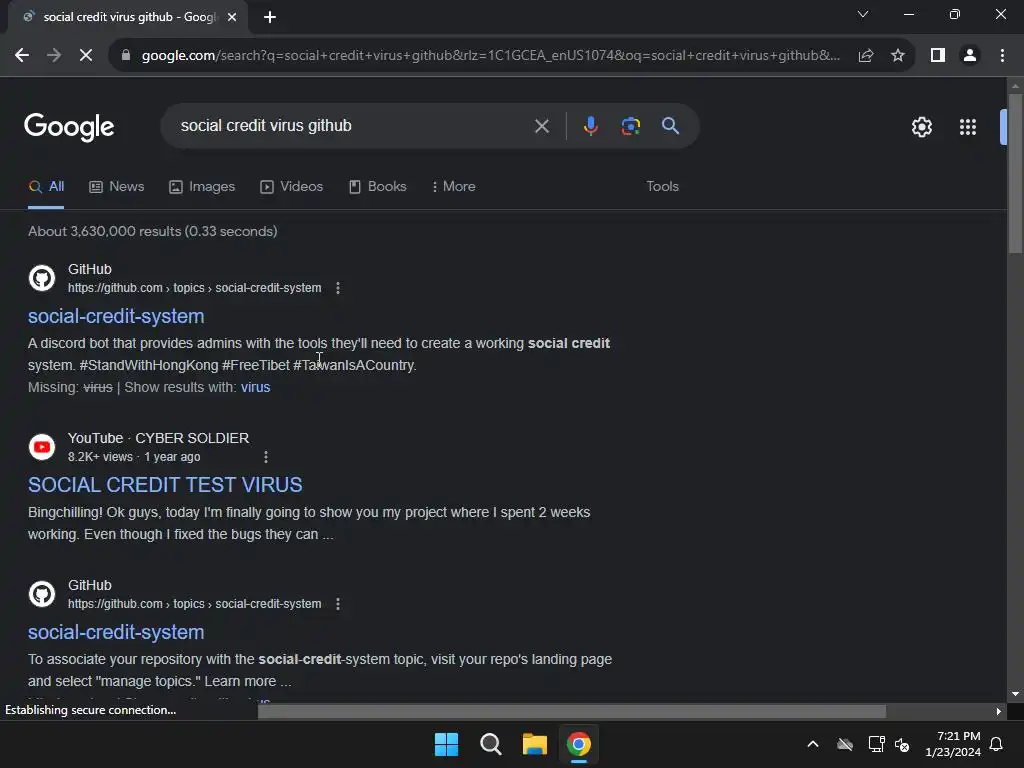The image size is (1024, 768).
Task: Click the OneDrive cloud tray icon
Action: 845,744
